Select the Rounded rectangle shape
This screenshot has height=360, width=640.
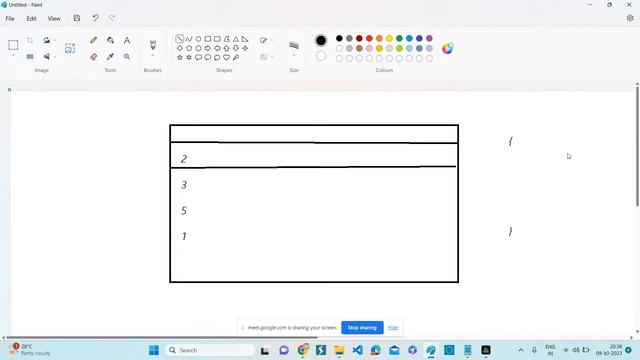click(x=217, y=39)
